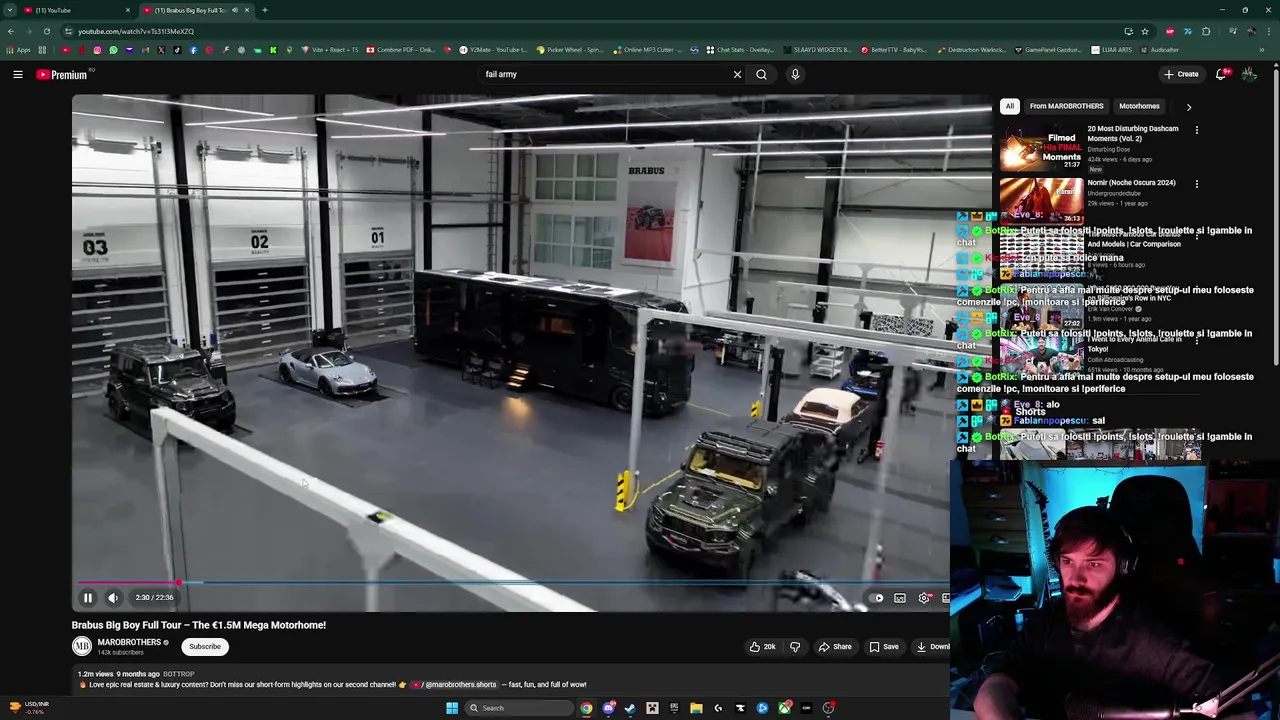Select the From MAROBROTHERS chip
The height and width of the screenshot is (720, 1280).
[x=1066, y=106]
